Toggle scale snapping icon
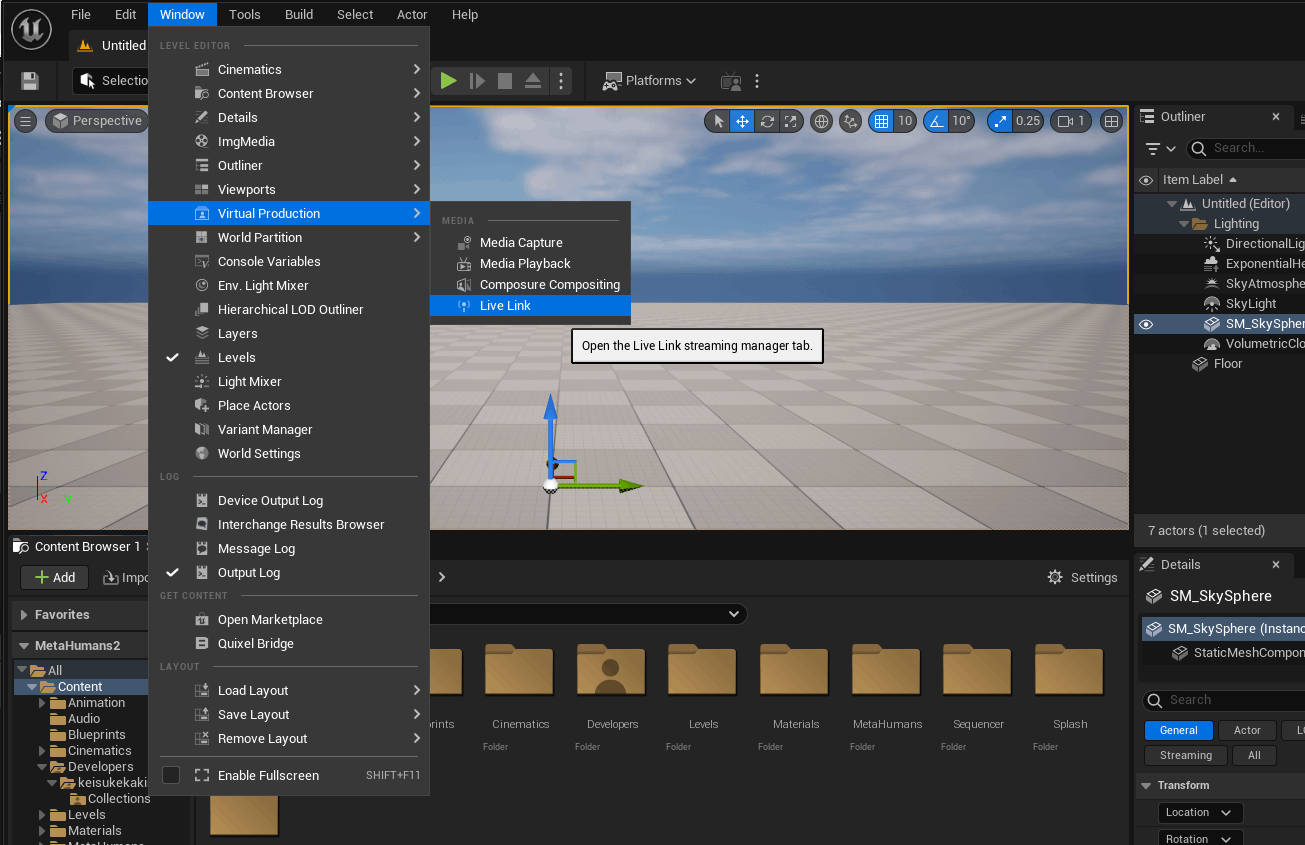Viewport: 1305px width, 845px height. tap(999, 121)
